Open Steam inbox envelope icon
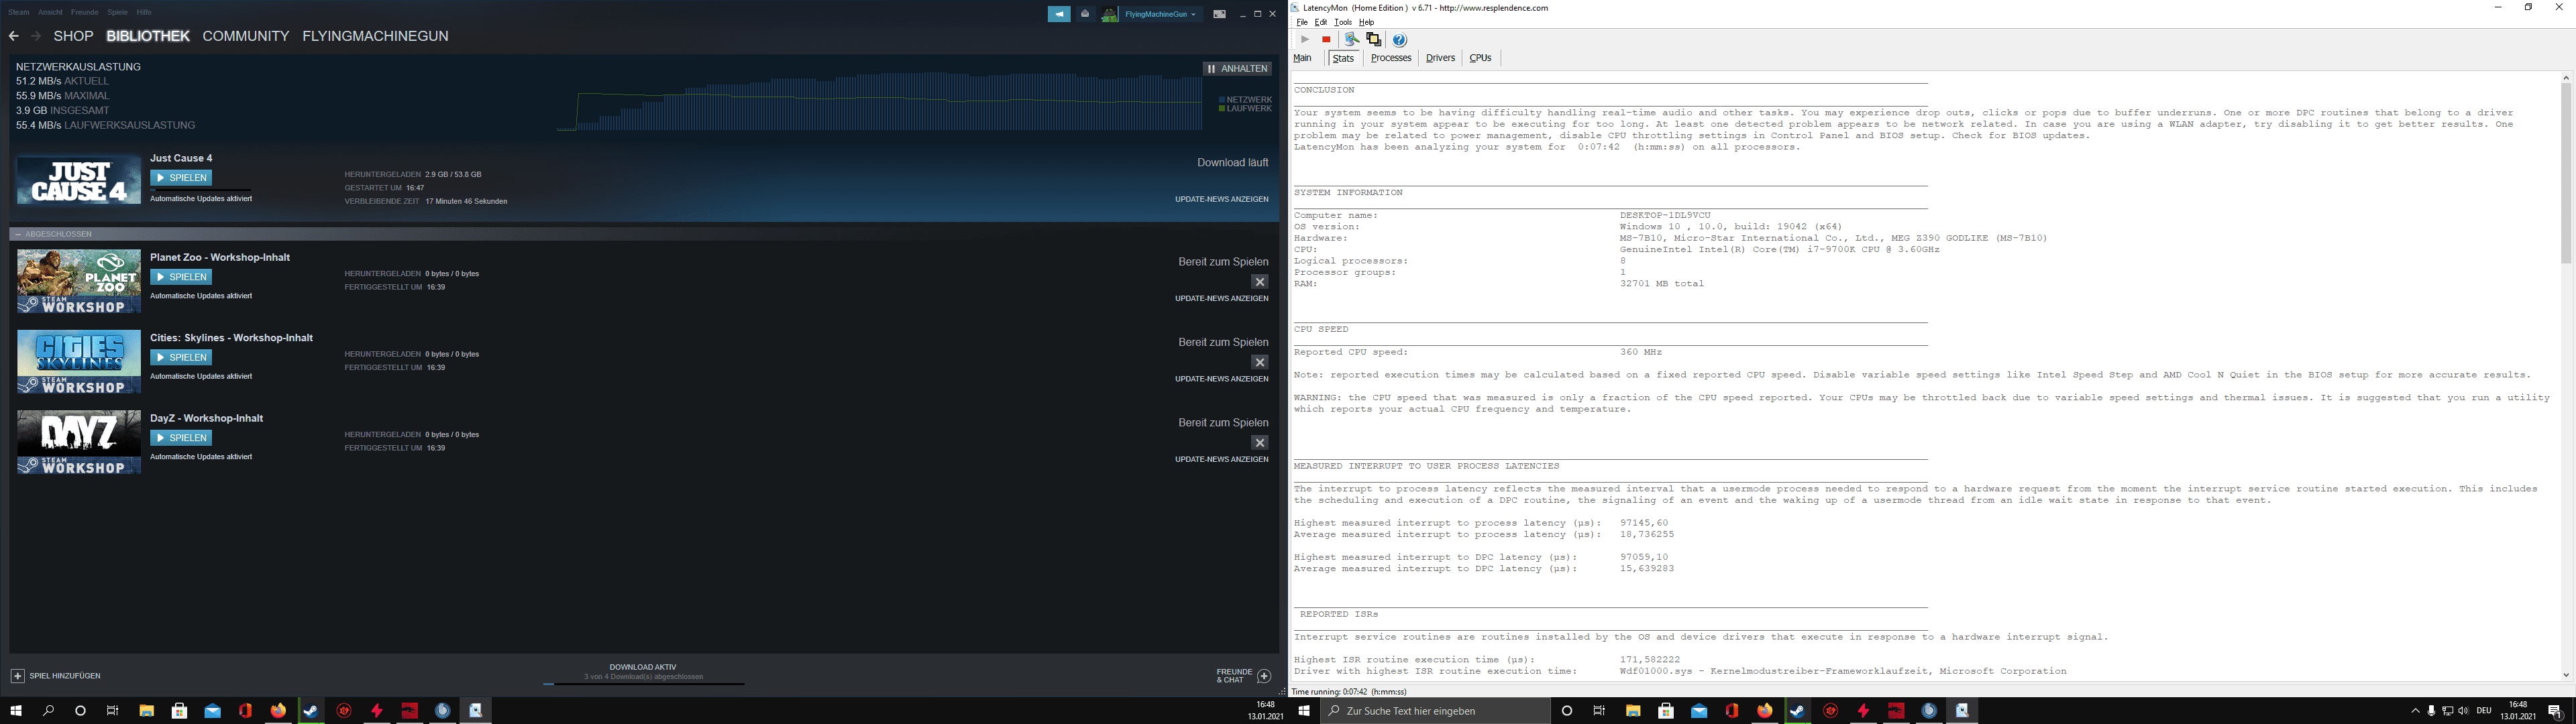The image size is (2576, 724). tap(1085, 14)
